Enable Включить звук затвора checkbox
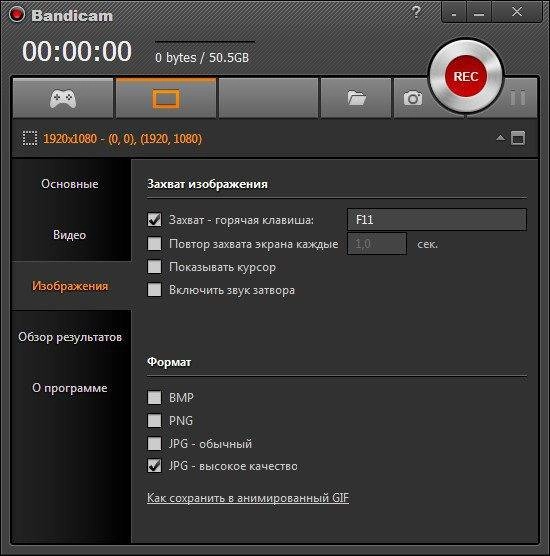 (x=154, y=290)
